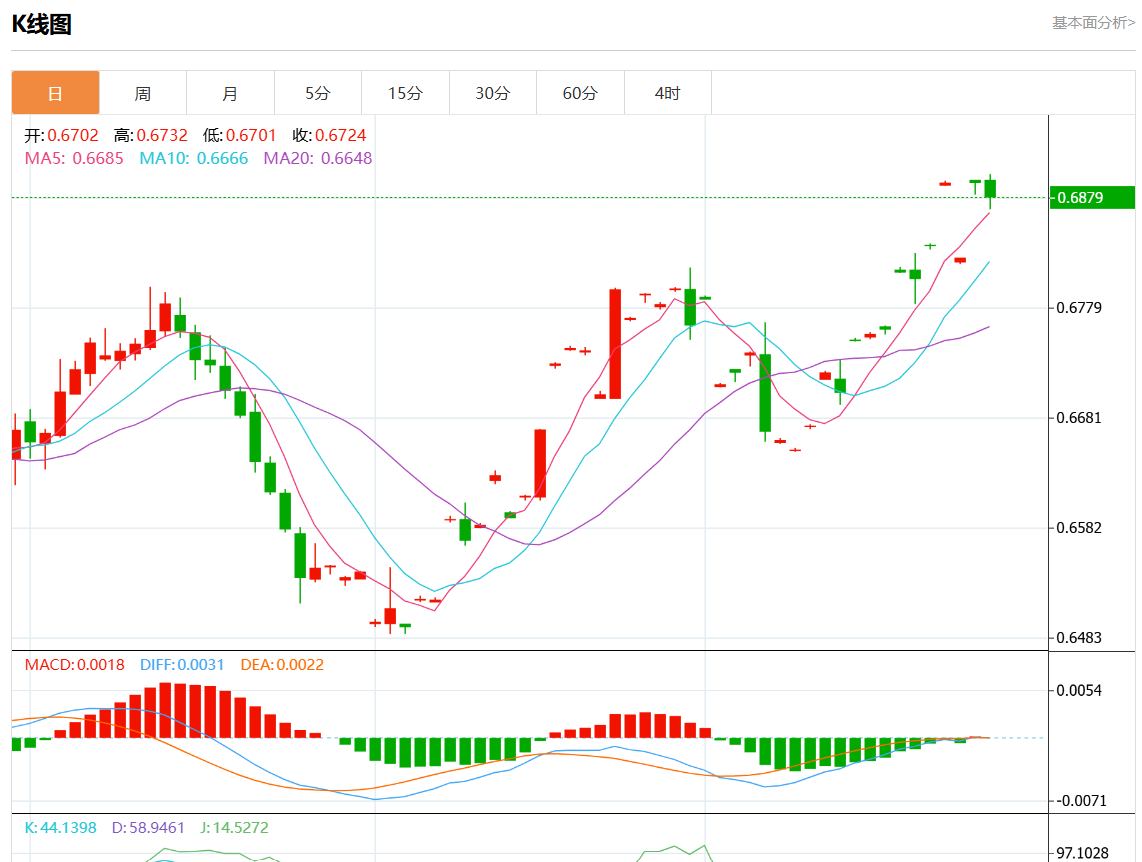Click the 0.6582 price axis label
This screenshot has height=862, width=1142.
(x=1079, y=528)
